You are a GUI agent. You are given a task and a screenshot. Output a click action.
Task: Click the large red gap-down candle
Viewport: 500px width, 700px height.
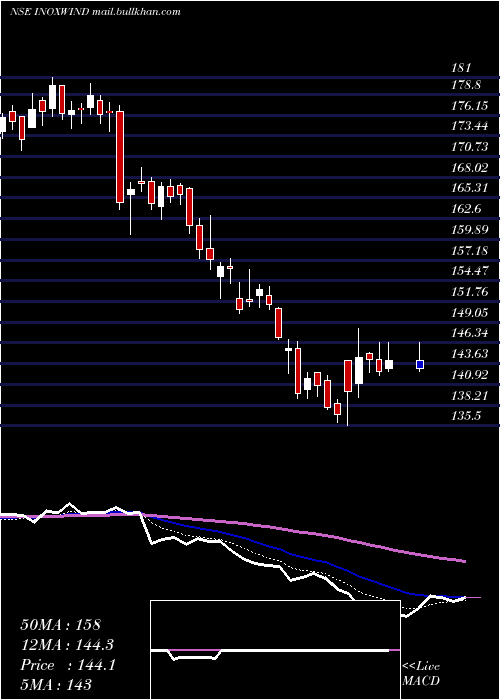pos(120,157)
